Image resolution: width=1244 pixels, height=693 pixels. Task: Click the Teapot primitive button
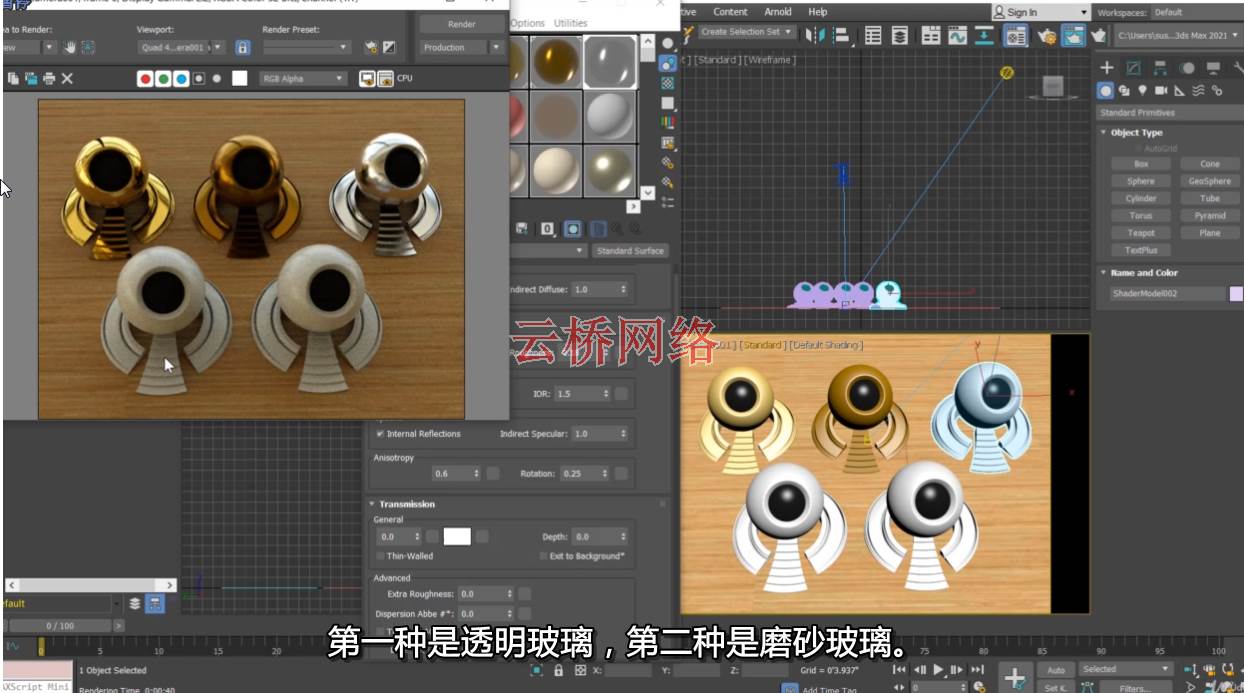point(1141,233)
